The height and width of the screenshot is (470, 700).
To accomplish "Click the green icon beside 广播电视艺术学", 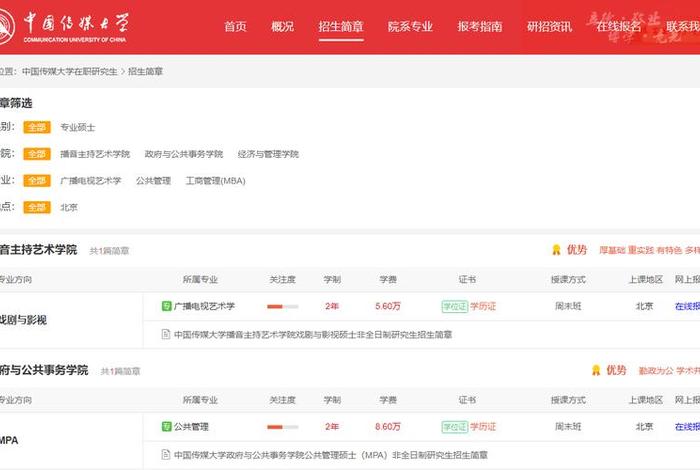I will [167, 306].
